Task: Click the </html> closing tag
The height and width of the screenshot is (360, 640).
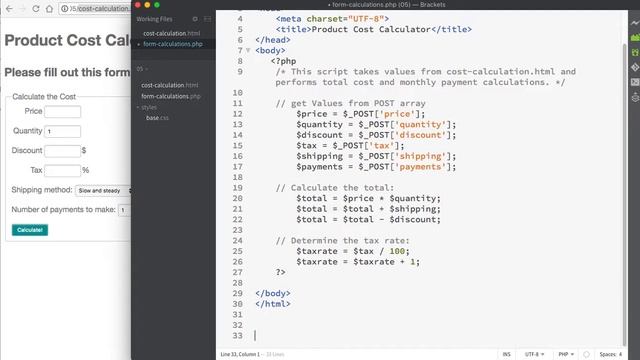Action: click(273, 304)
